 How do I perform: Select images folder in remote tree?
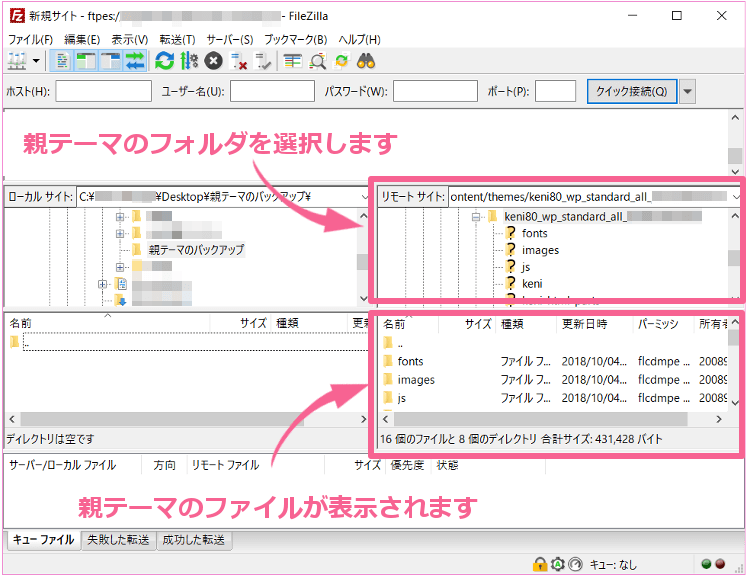[x=540, y=250]
